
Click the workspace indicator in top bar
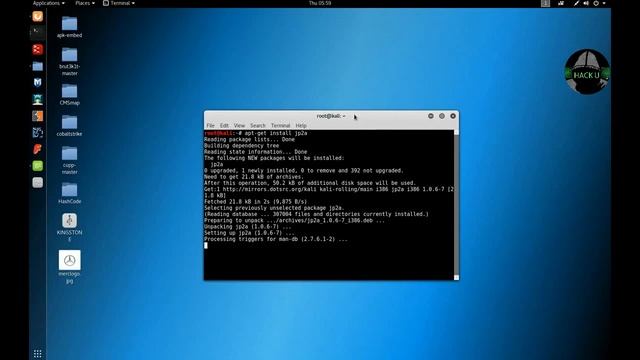click(545, 3)
